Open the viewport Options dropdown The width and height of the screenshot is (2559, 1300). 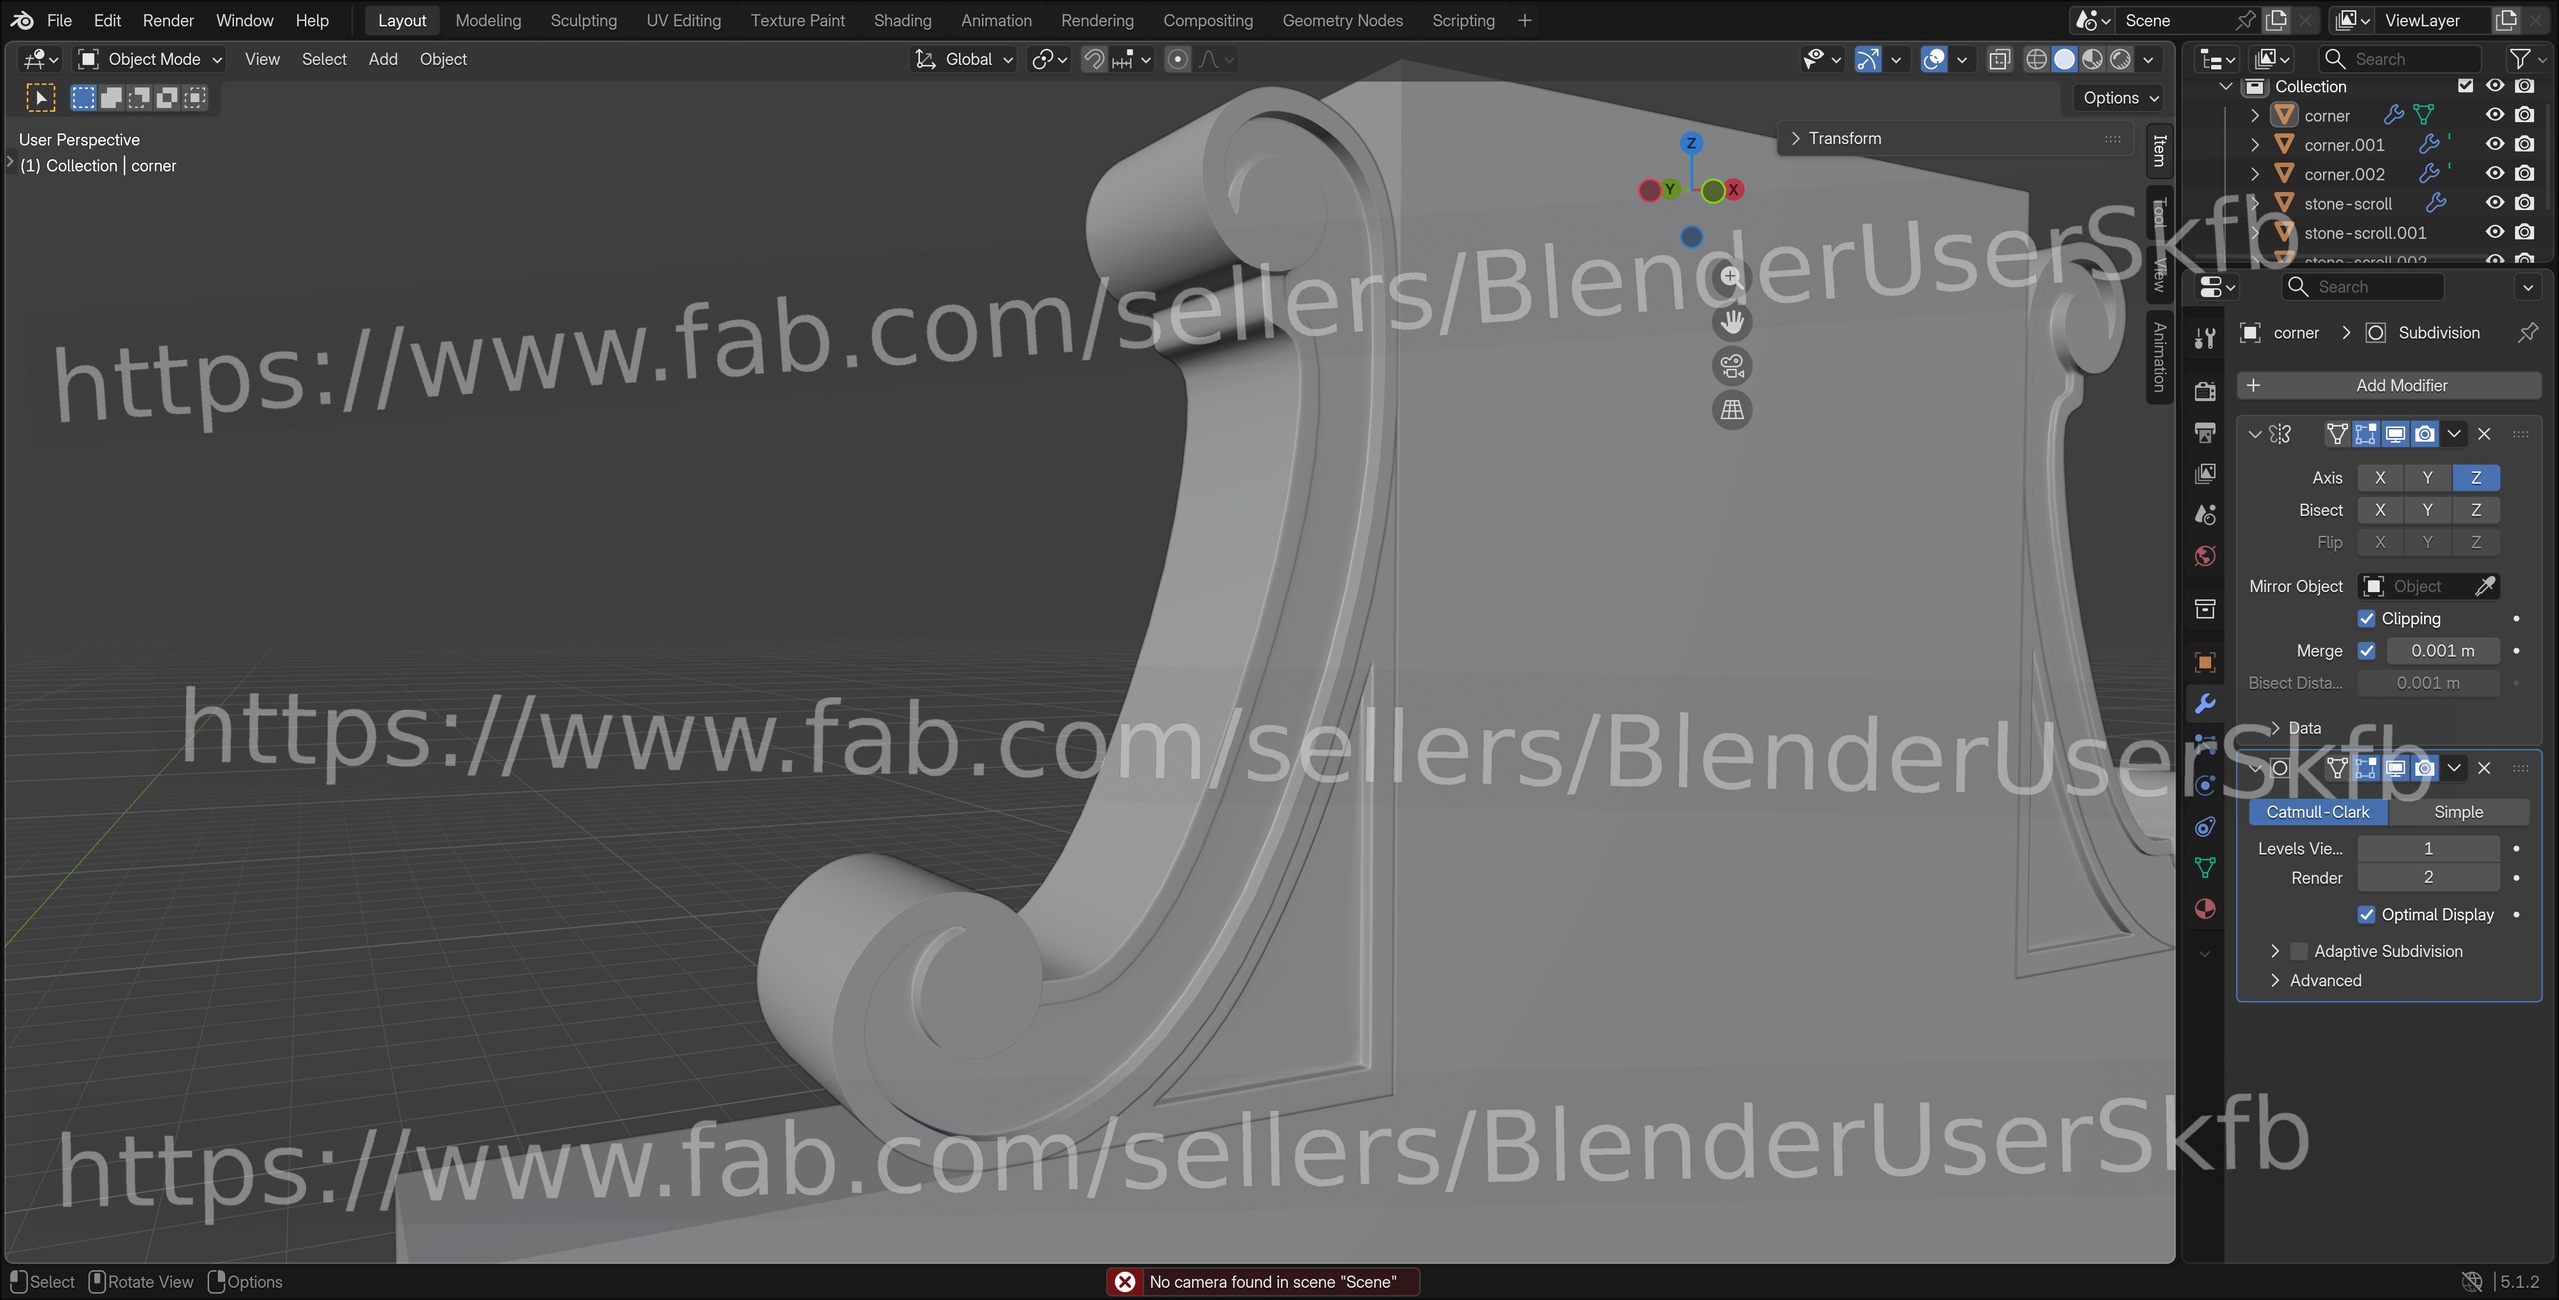(2121, 98)
